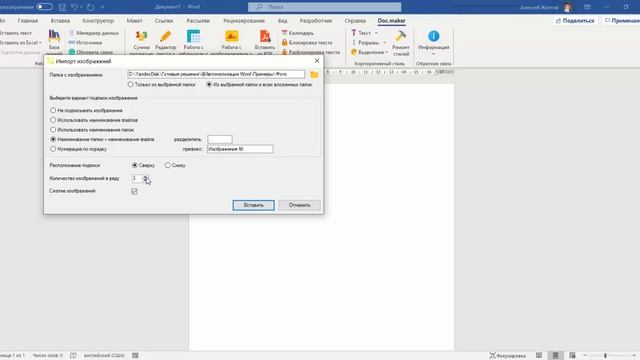This screenshot has height=360, width=640.
Task: Choose 'Наименование папки + наименование файла'
Action: (102, 139)
